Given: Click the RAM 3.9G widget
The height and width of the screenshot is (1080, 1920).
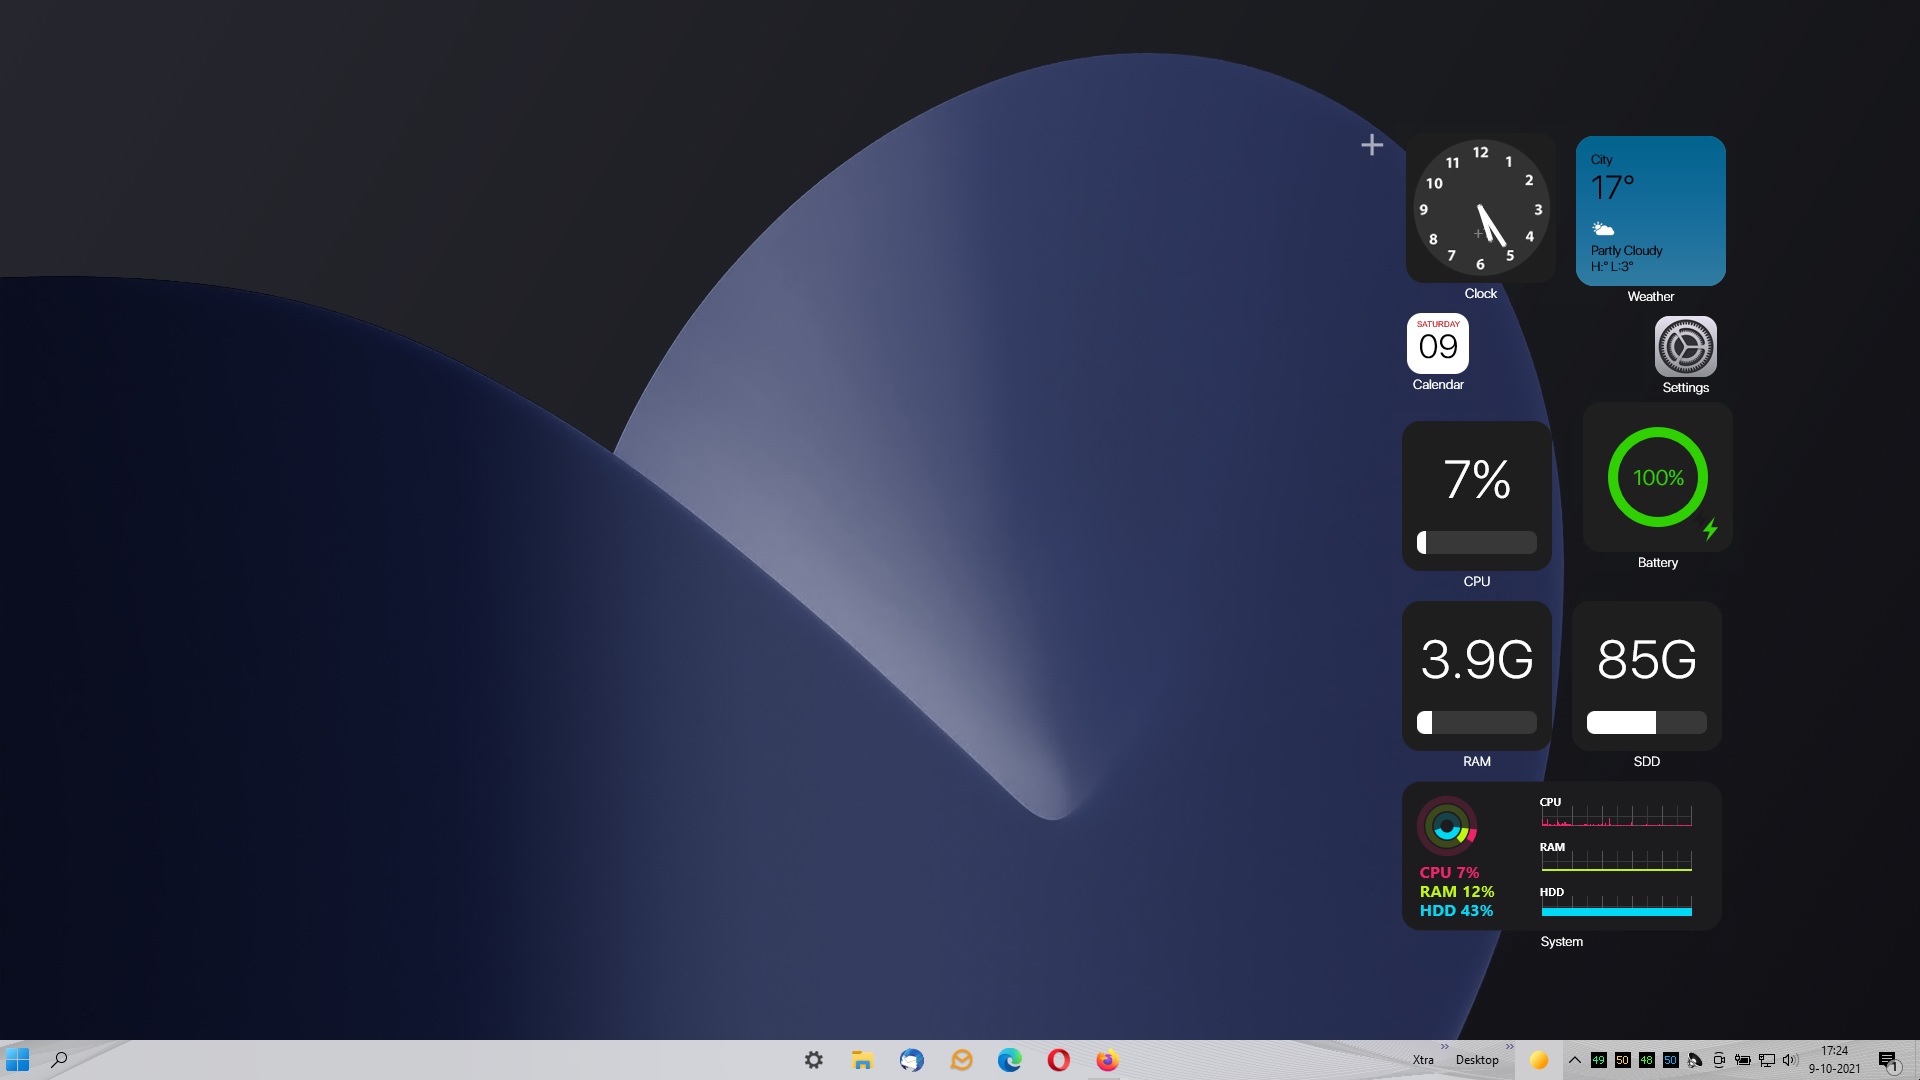Looking at the screenshot, I should click(1477, 676).
